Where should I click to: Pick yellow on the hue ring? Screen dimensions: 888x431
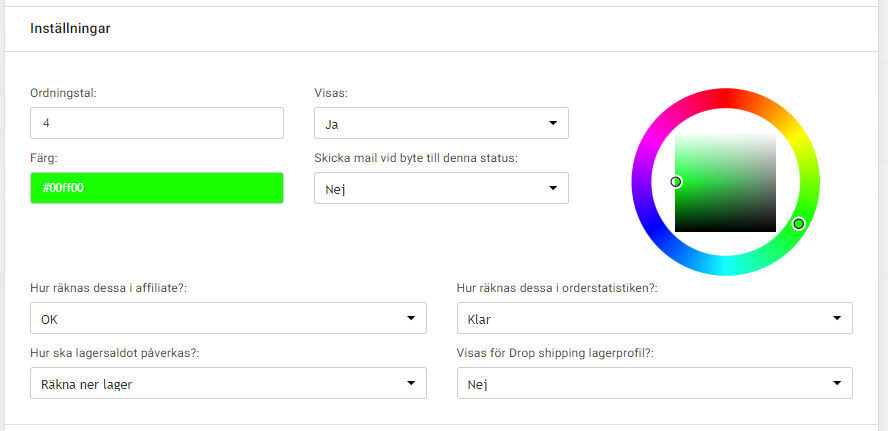point(799,139)
